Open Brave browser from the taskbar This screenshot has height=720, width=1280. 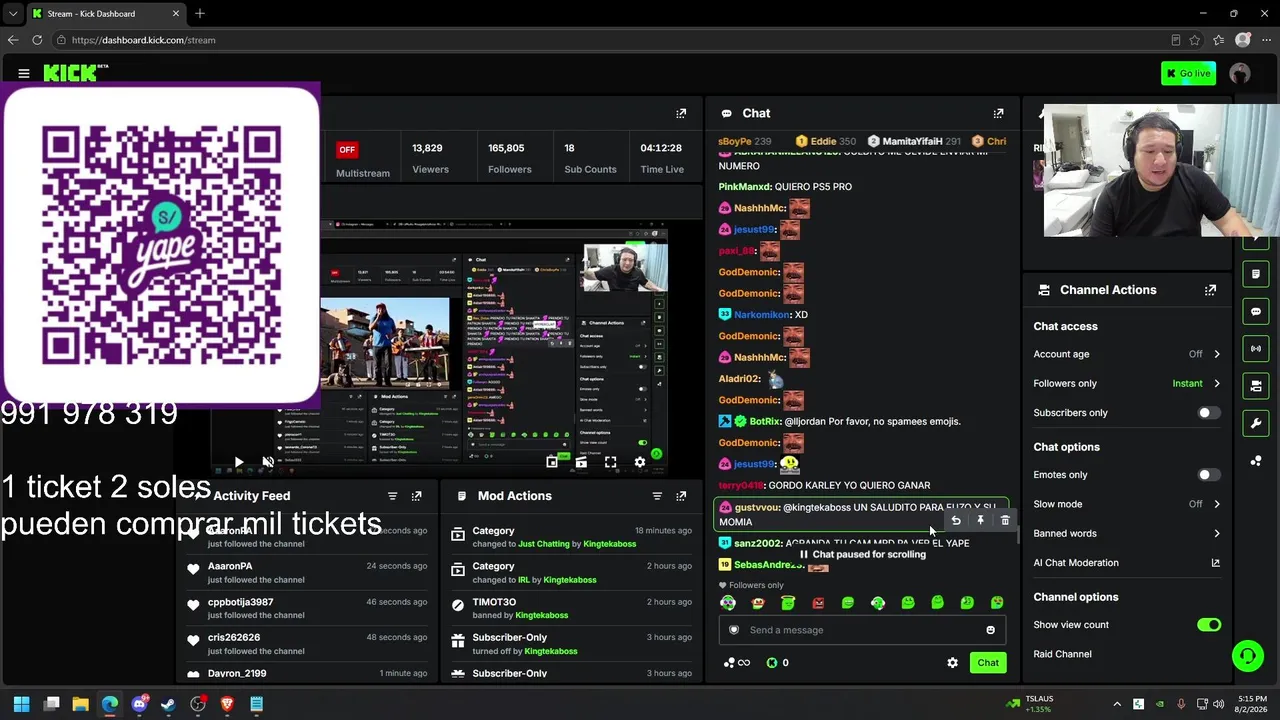(227, 704)
